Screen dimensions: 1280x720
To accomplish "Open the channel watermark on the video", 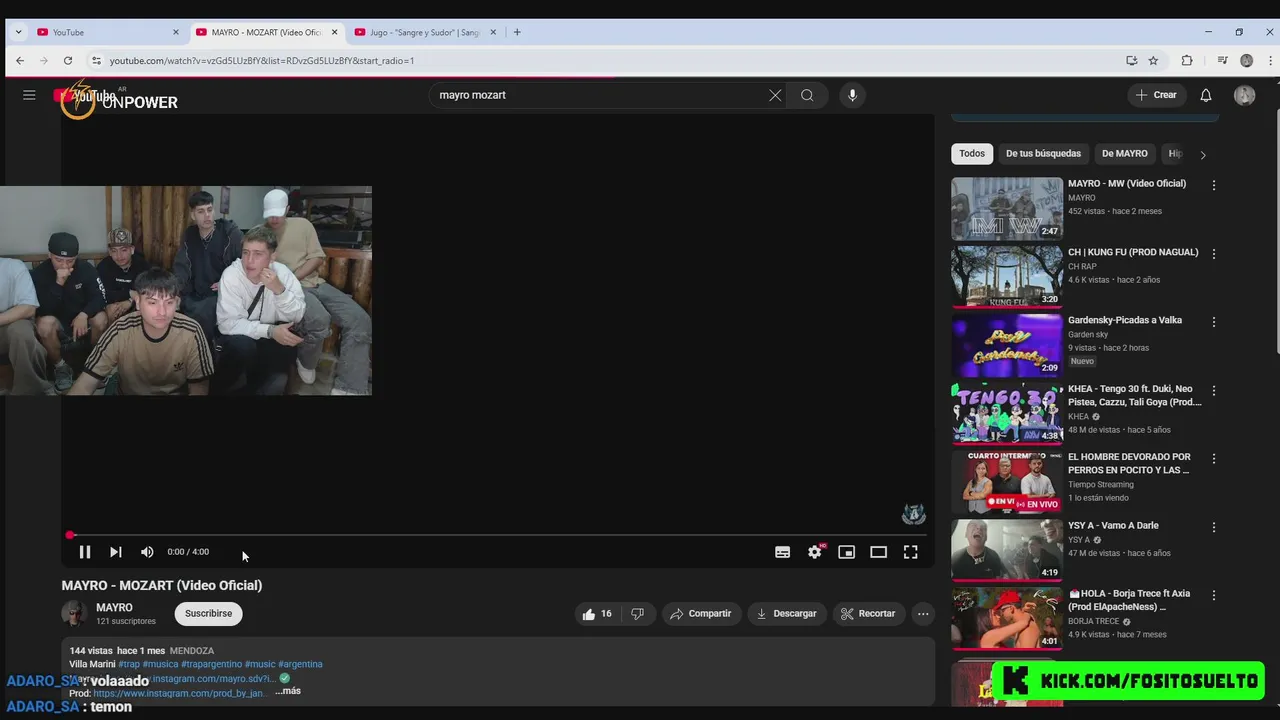I will [x=913, y=514].
